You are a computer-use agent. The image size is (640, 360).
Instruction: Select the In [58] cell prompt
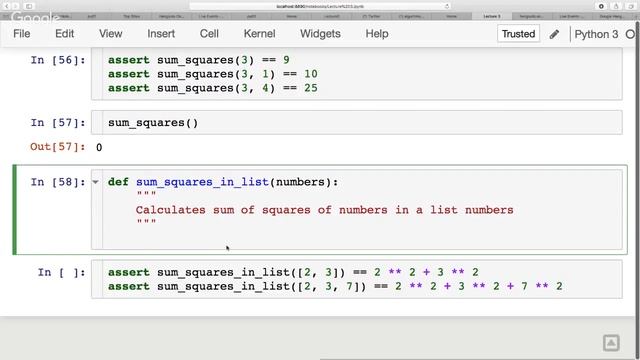[58, 182]
